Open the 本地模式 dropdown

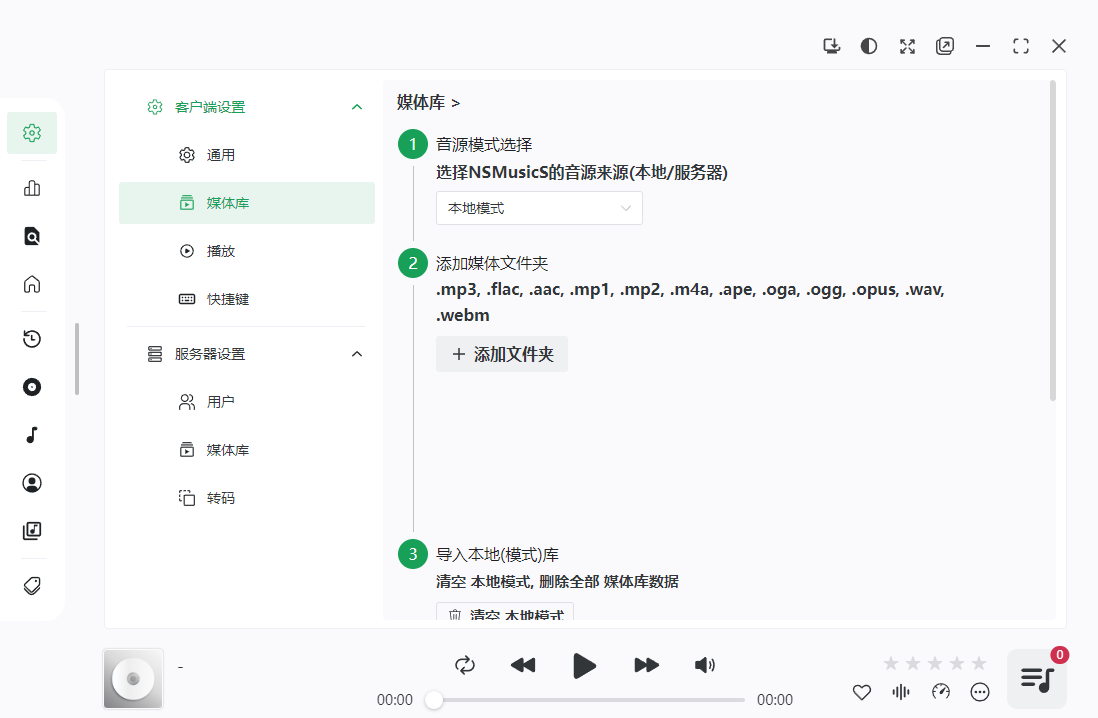tap(539, 208)
